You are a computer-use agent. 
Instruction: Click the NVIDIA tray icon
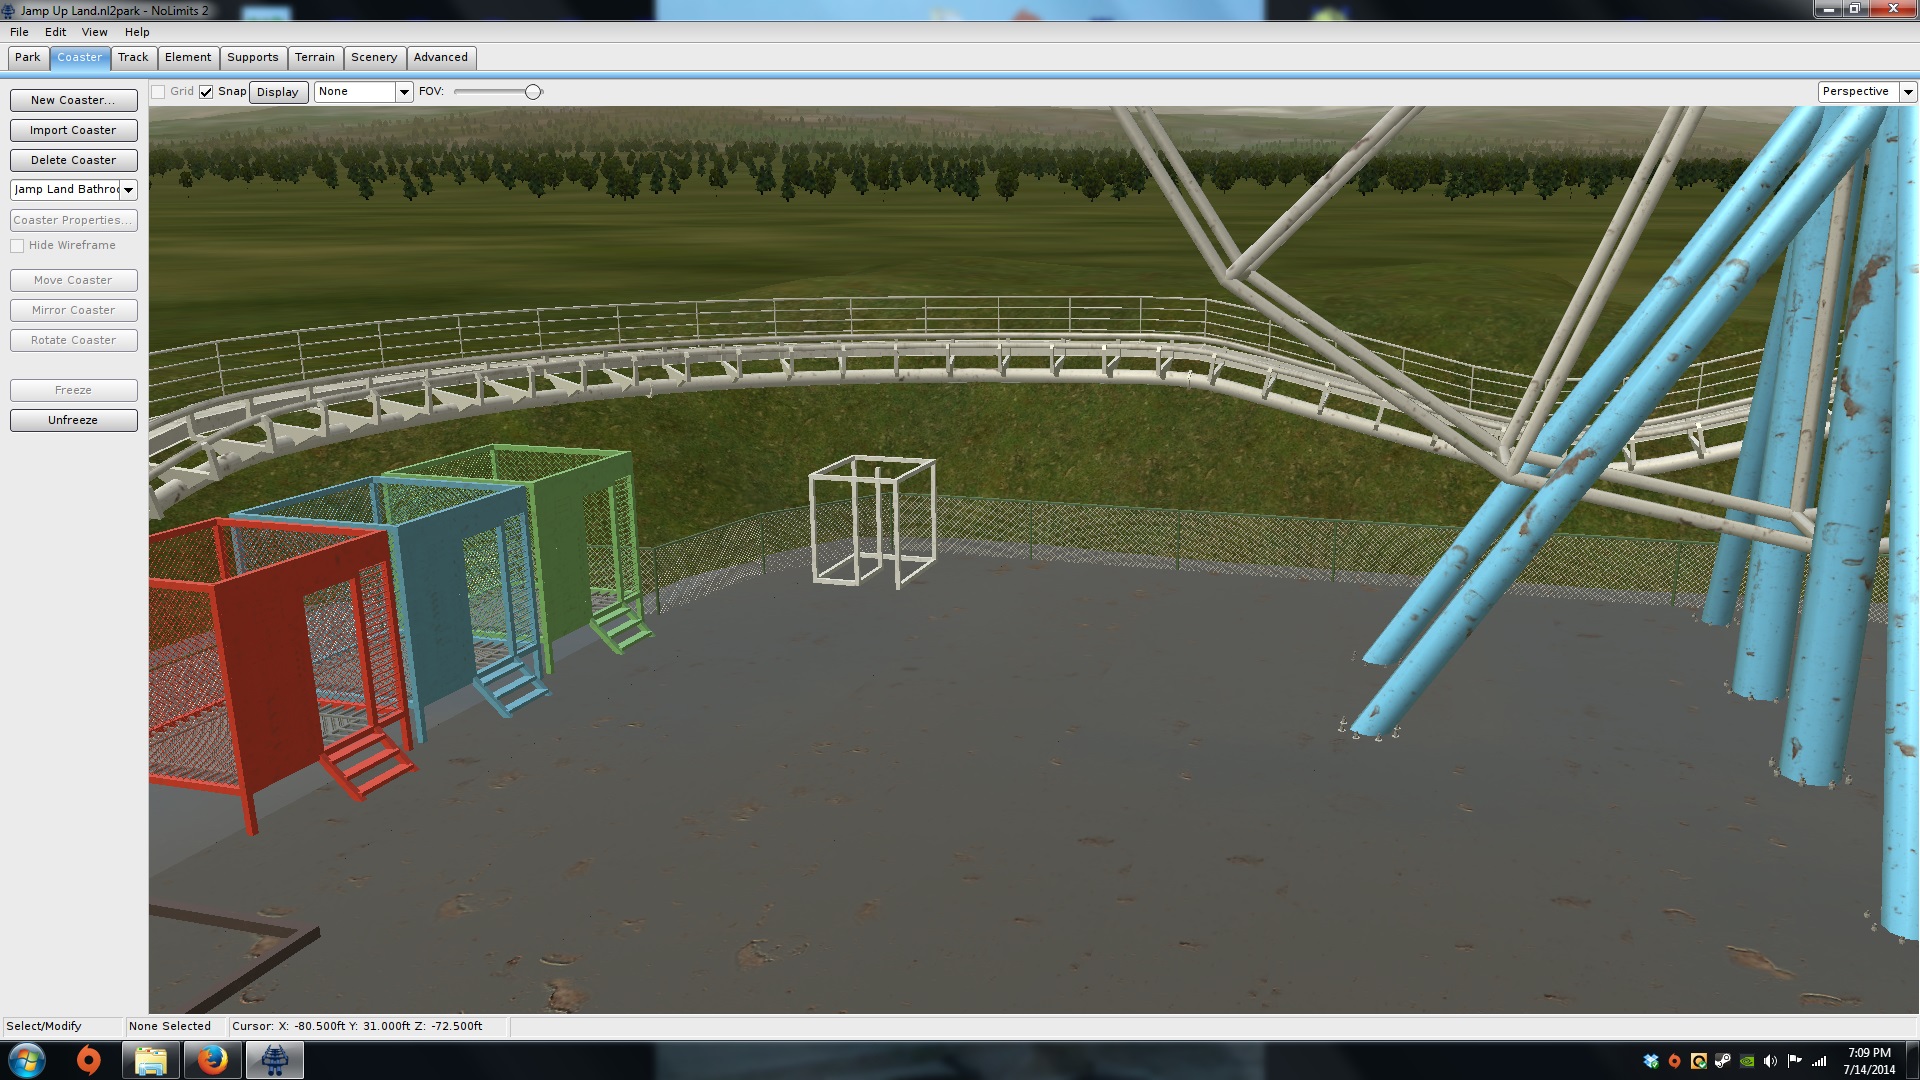[x=1747, y=1061]
